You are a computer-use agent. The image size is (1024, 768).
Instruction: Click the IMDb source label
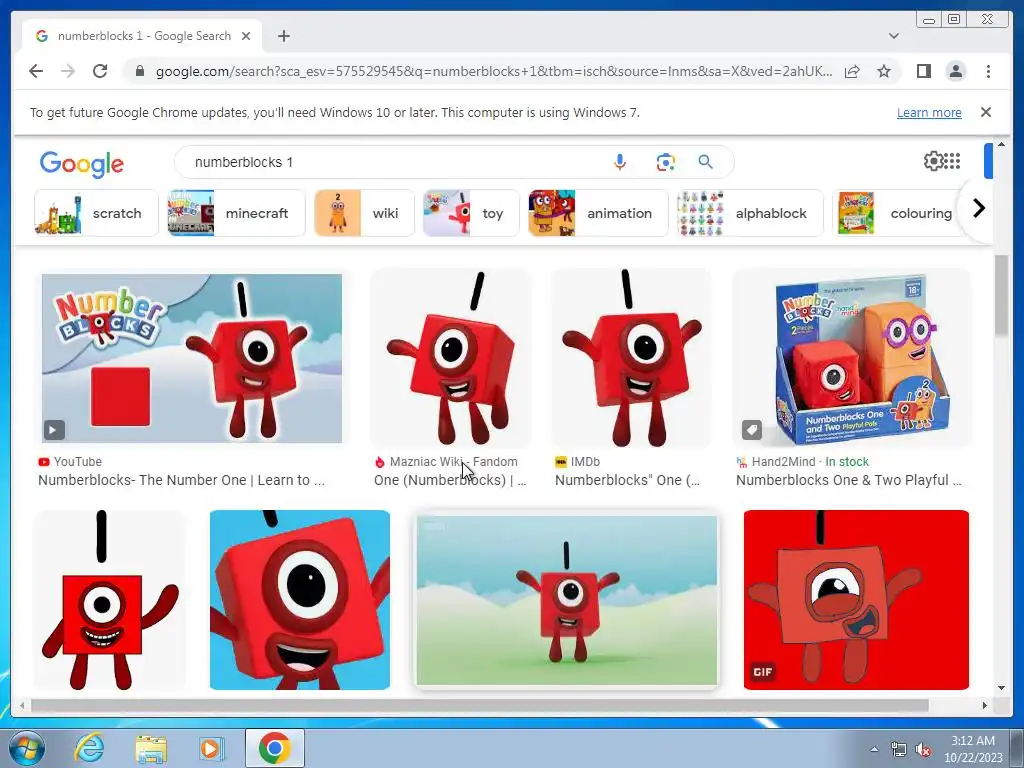[x=577, y=462]
